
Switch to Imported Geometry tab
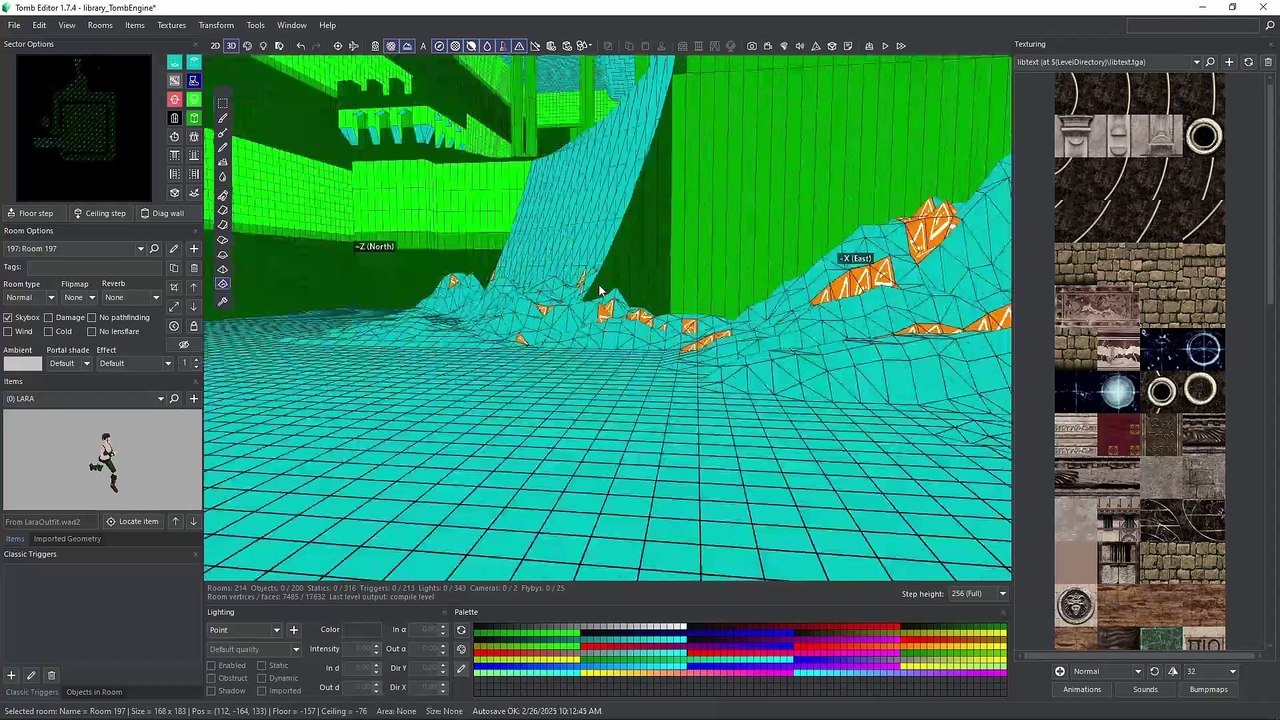(x=67, y=539)
